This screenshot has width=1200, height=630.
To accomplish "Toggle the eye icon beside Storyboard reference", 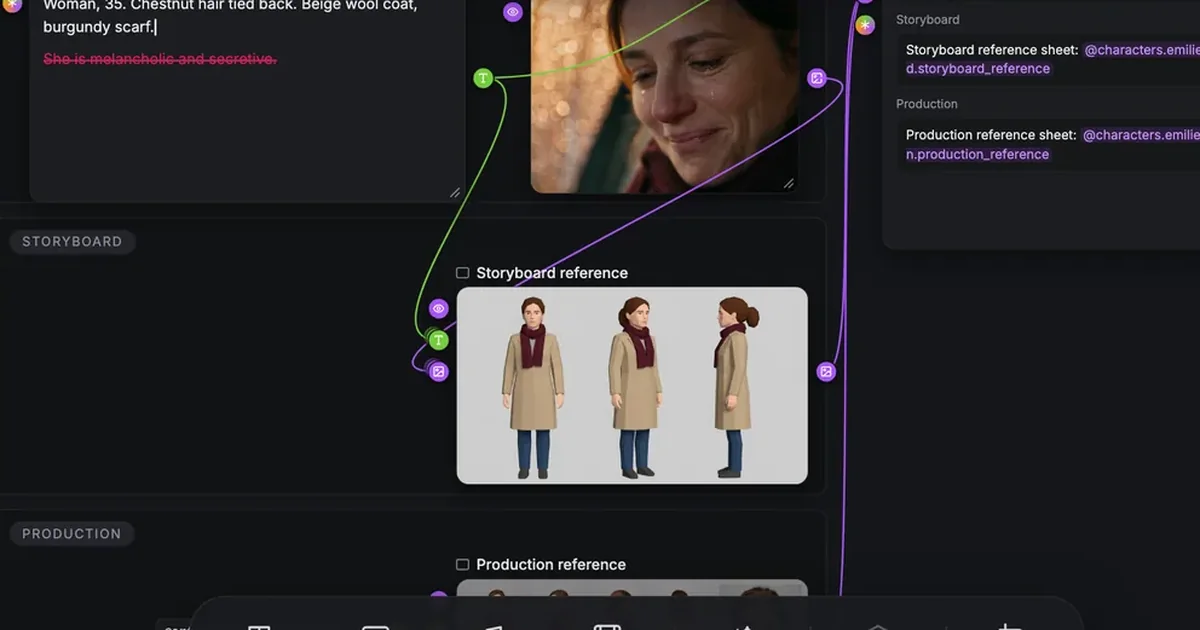I will (x=438, y=309).
